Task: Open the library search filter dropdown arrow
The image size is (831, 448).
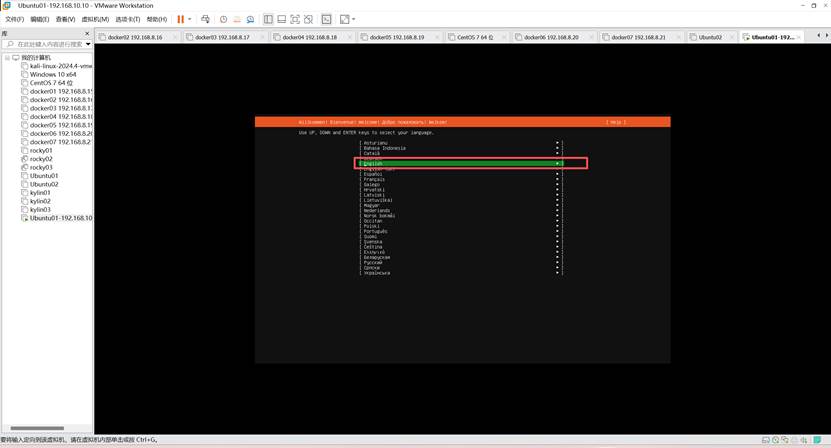Action: point(88,44)
